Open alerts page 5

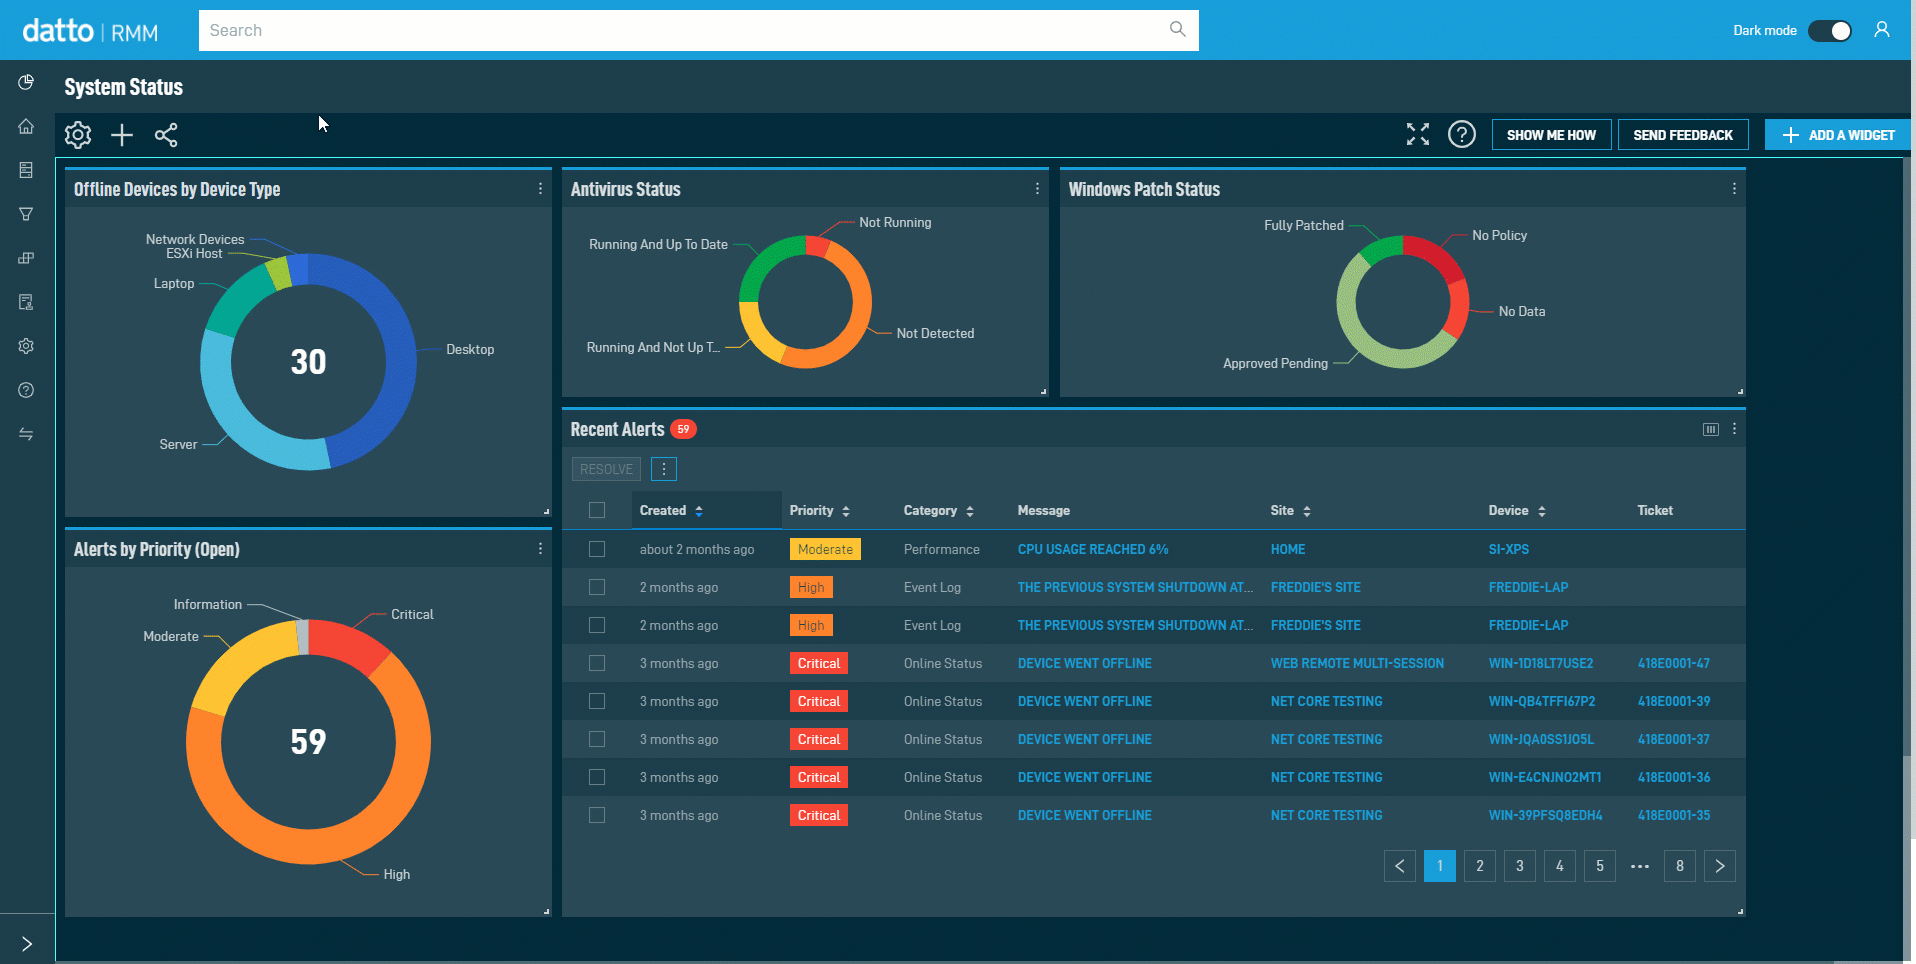1600,866
